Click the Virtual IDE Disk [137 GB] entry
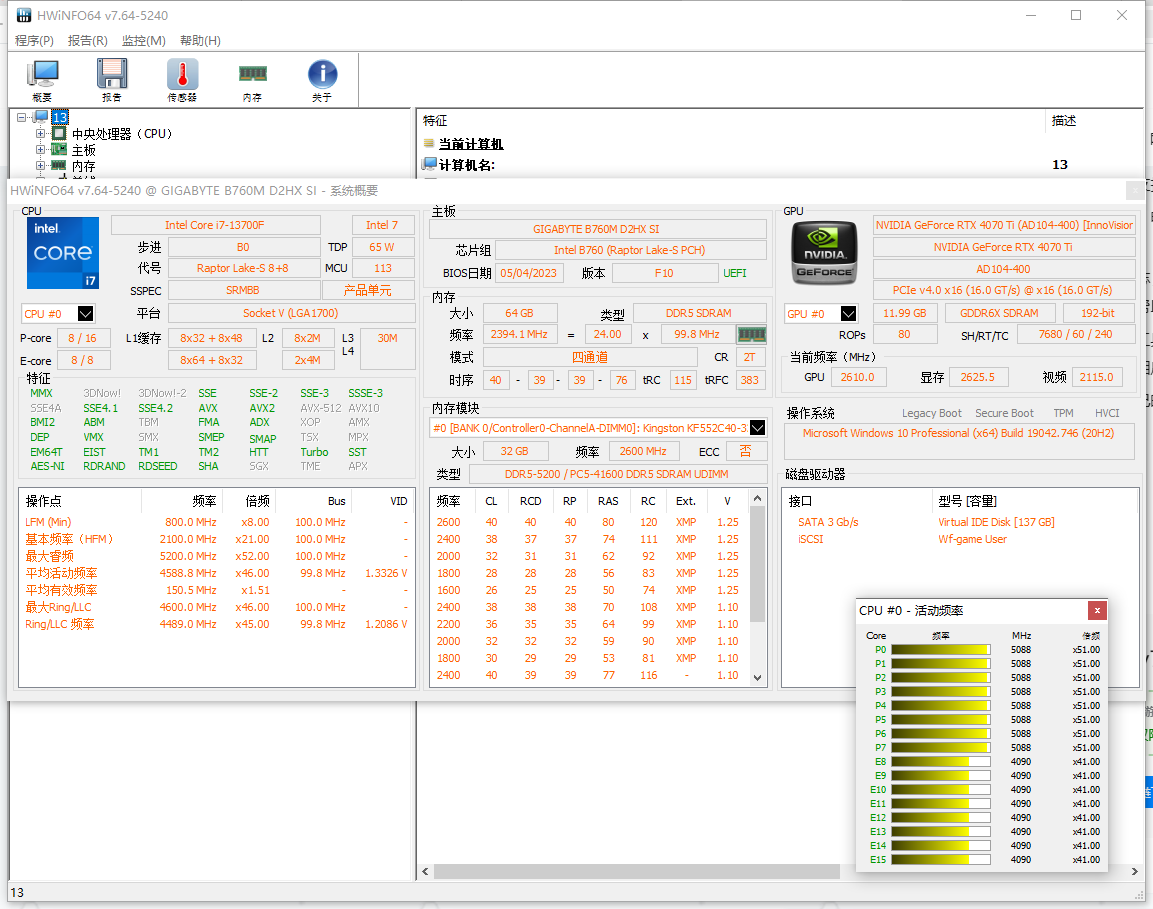Screen dimensions: 1153x909 coord(996,522)
